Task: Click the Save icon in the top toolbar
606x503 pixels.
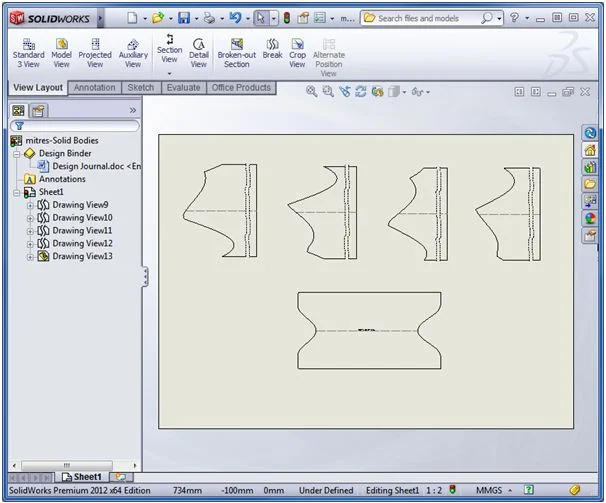Action: 183,18
